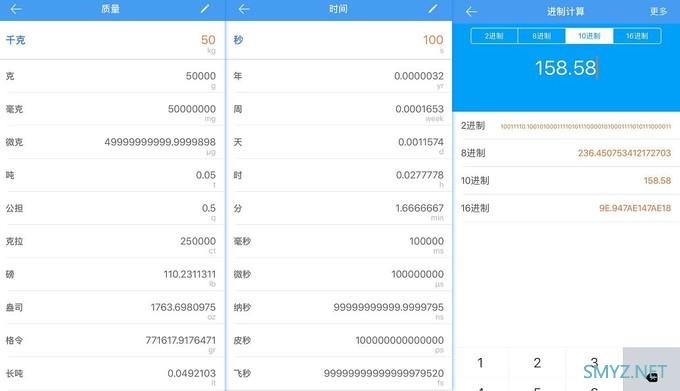
Task: Tap the 吨 row value 0.05
Action: point(206,175)
